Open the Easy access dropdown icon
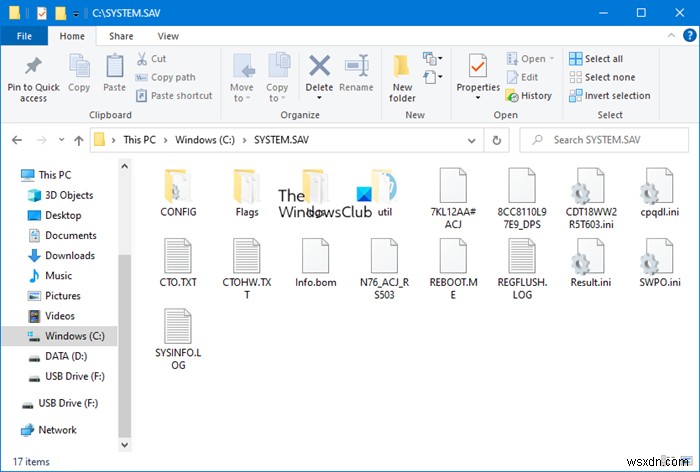This screenshot has width=700, height=472. pos(432,77)
